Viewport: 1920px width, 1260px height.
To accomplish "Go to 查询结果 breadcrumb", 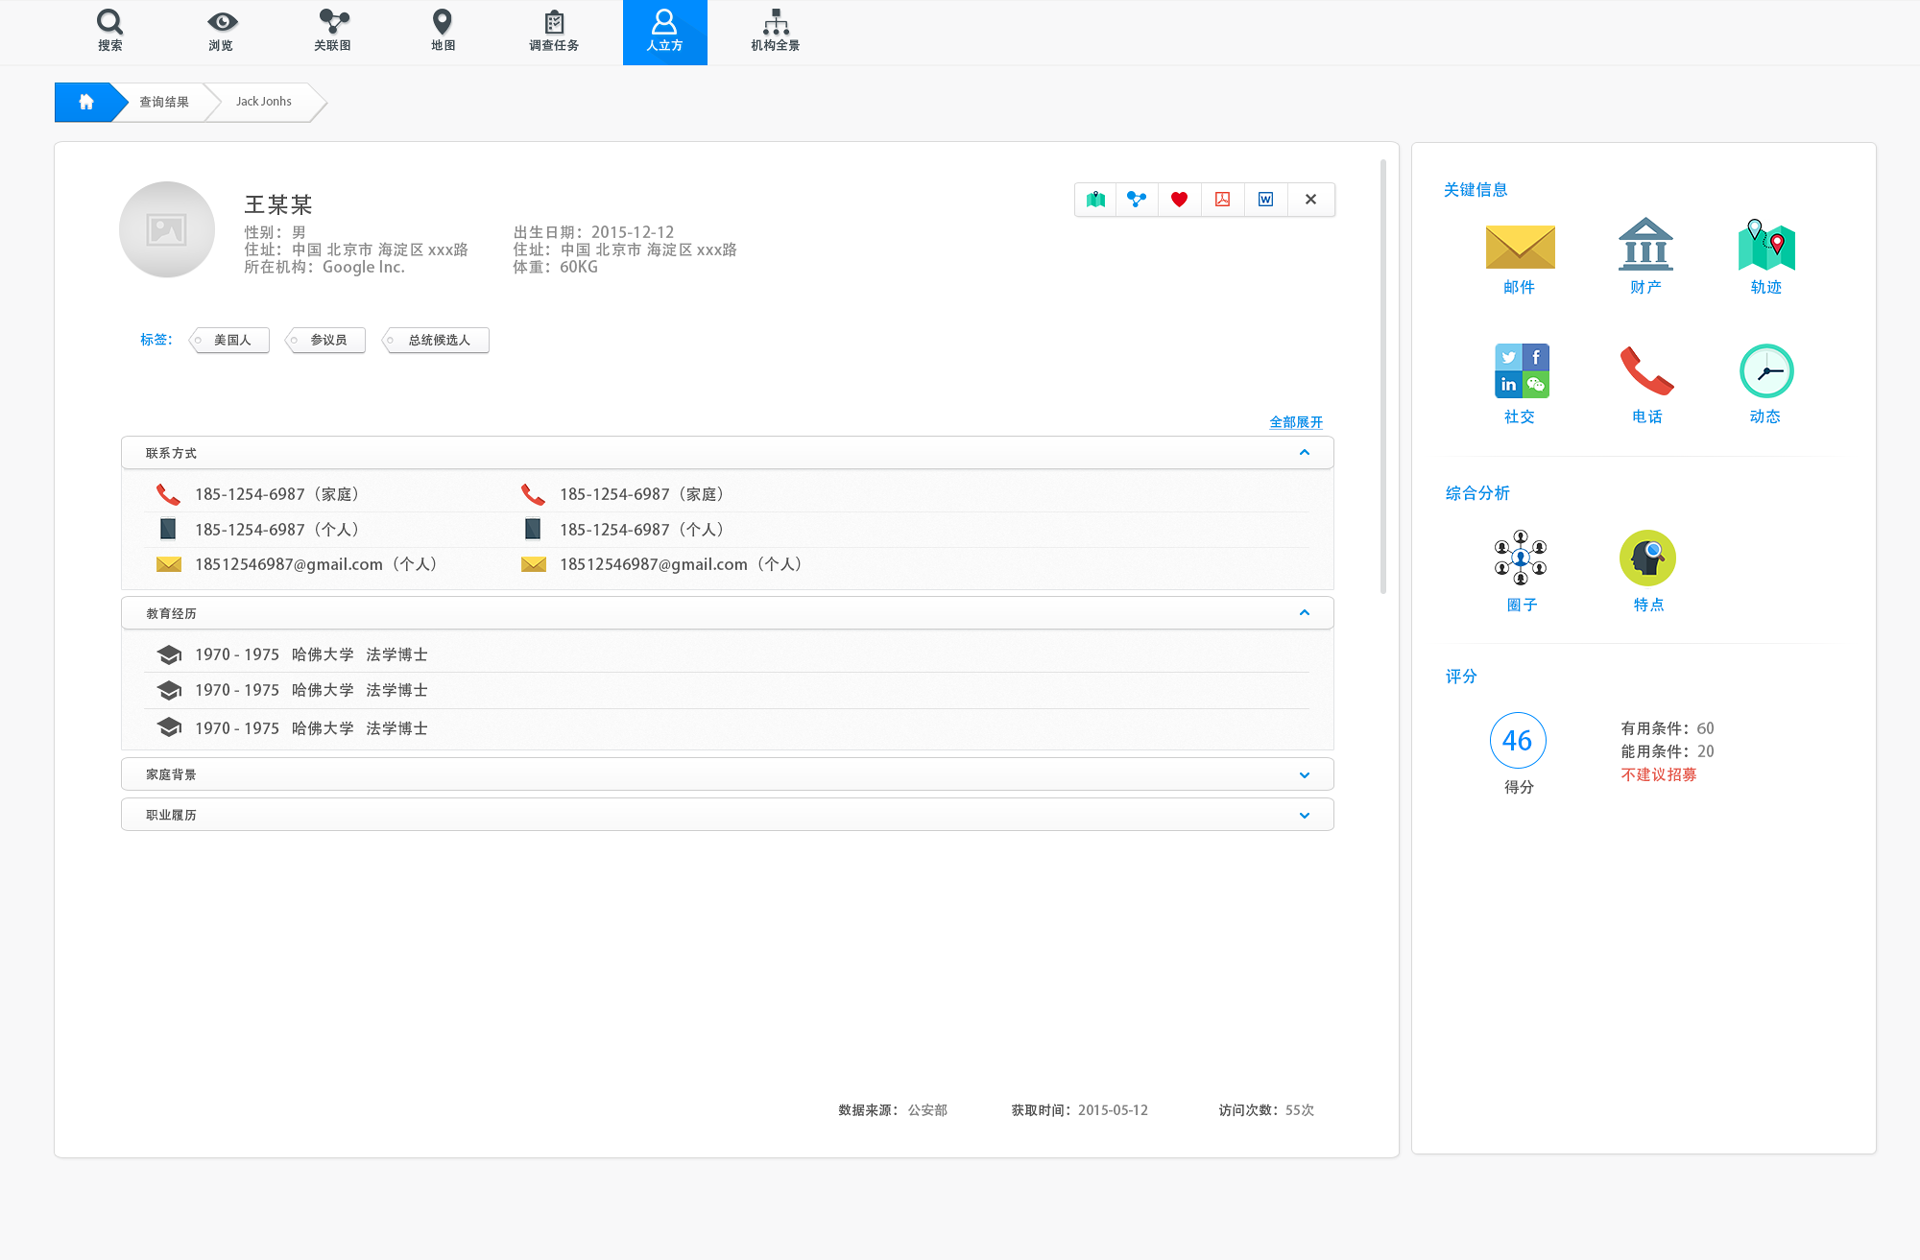I will [164, 102].
